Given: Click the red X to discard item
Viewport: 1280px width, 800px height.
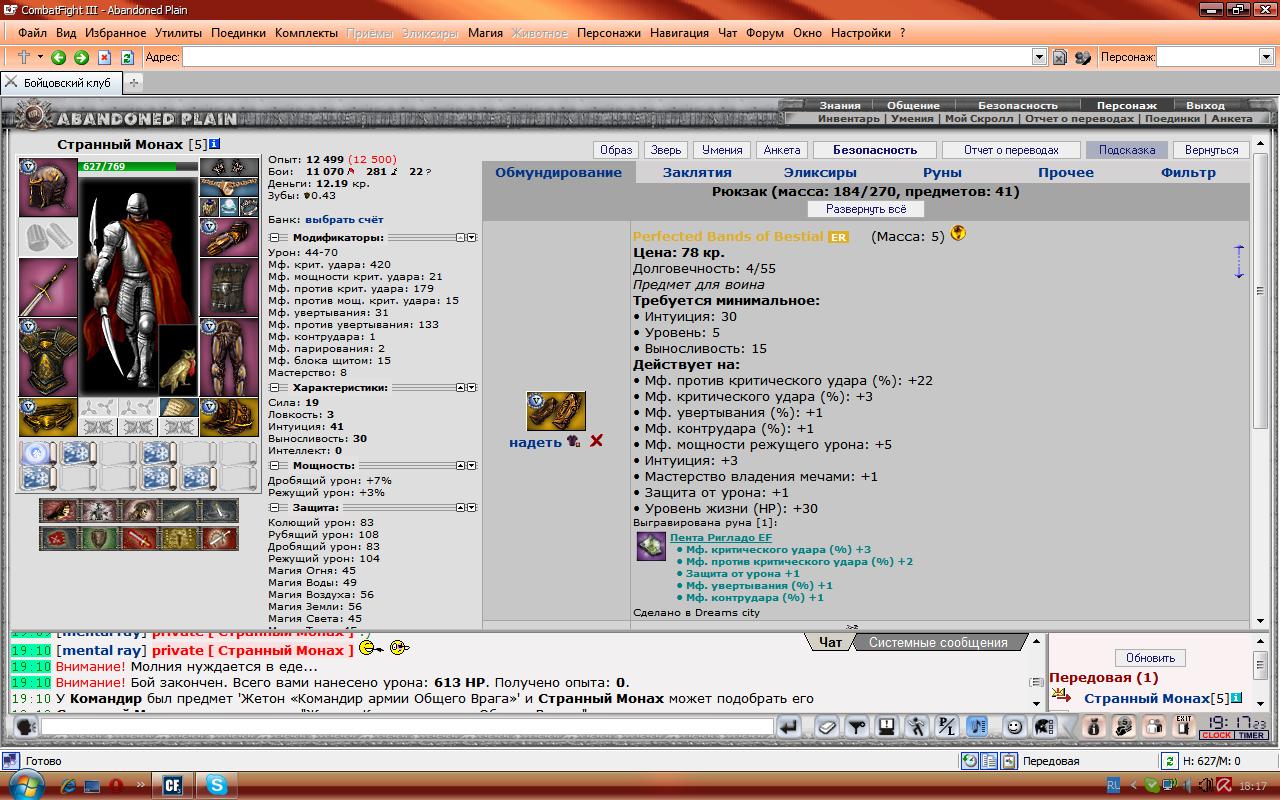Looking at the screenshot, I should [x=596, y=441].
